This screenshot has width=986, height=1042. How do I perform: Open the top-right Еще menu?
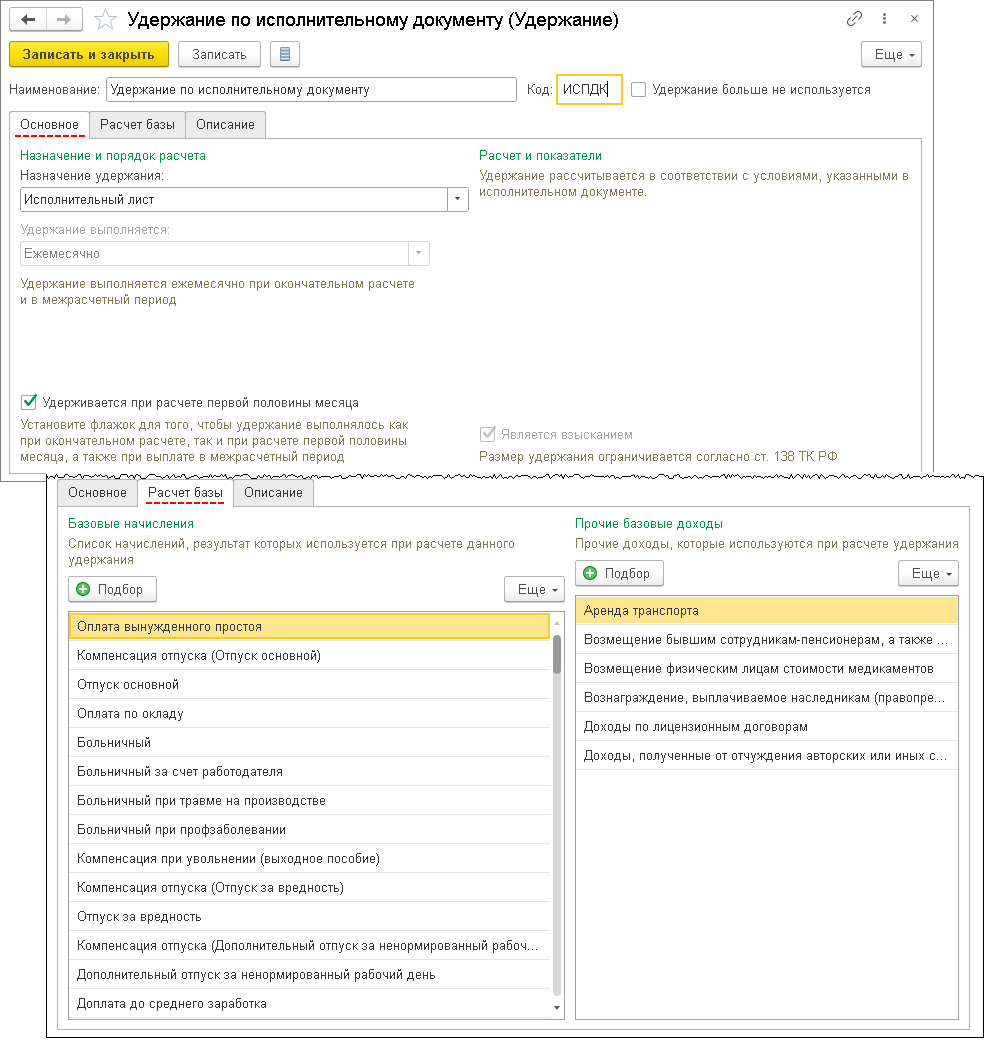coord(890,54)
